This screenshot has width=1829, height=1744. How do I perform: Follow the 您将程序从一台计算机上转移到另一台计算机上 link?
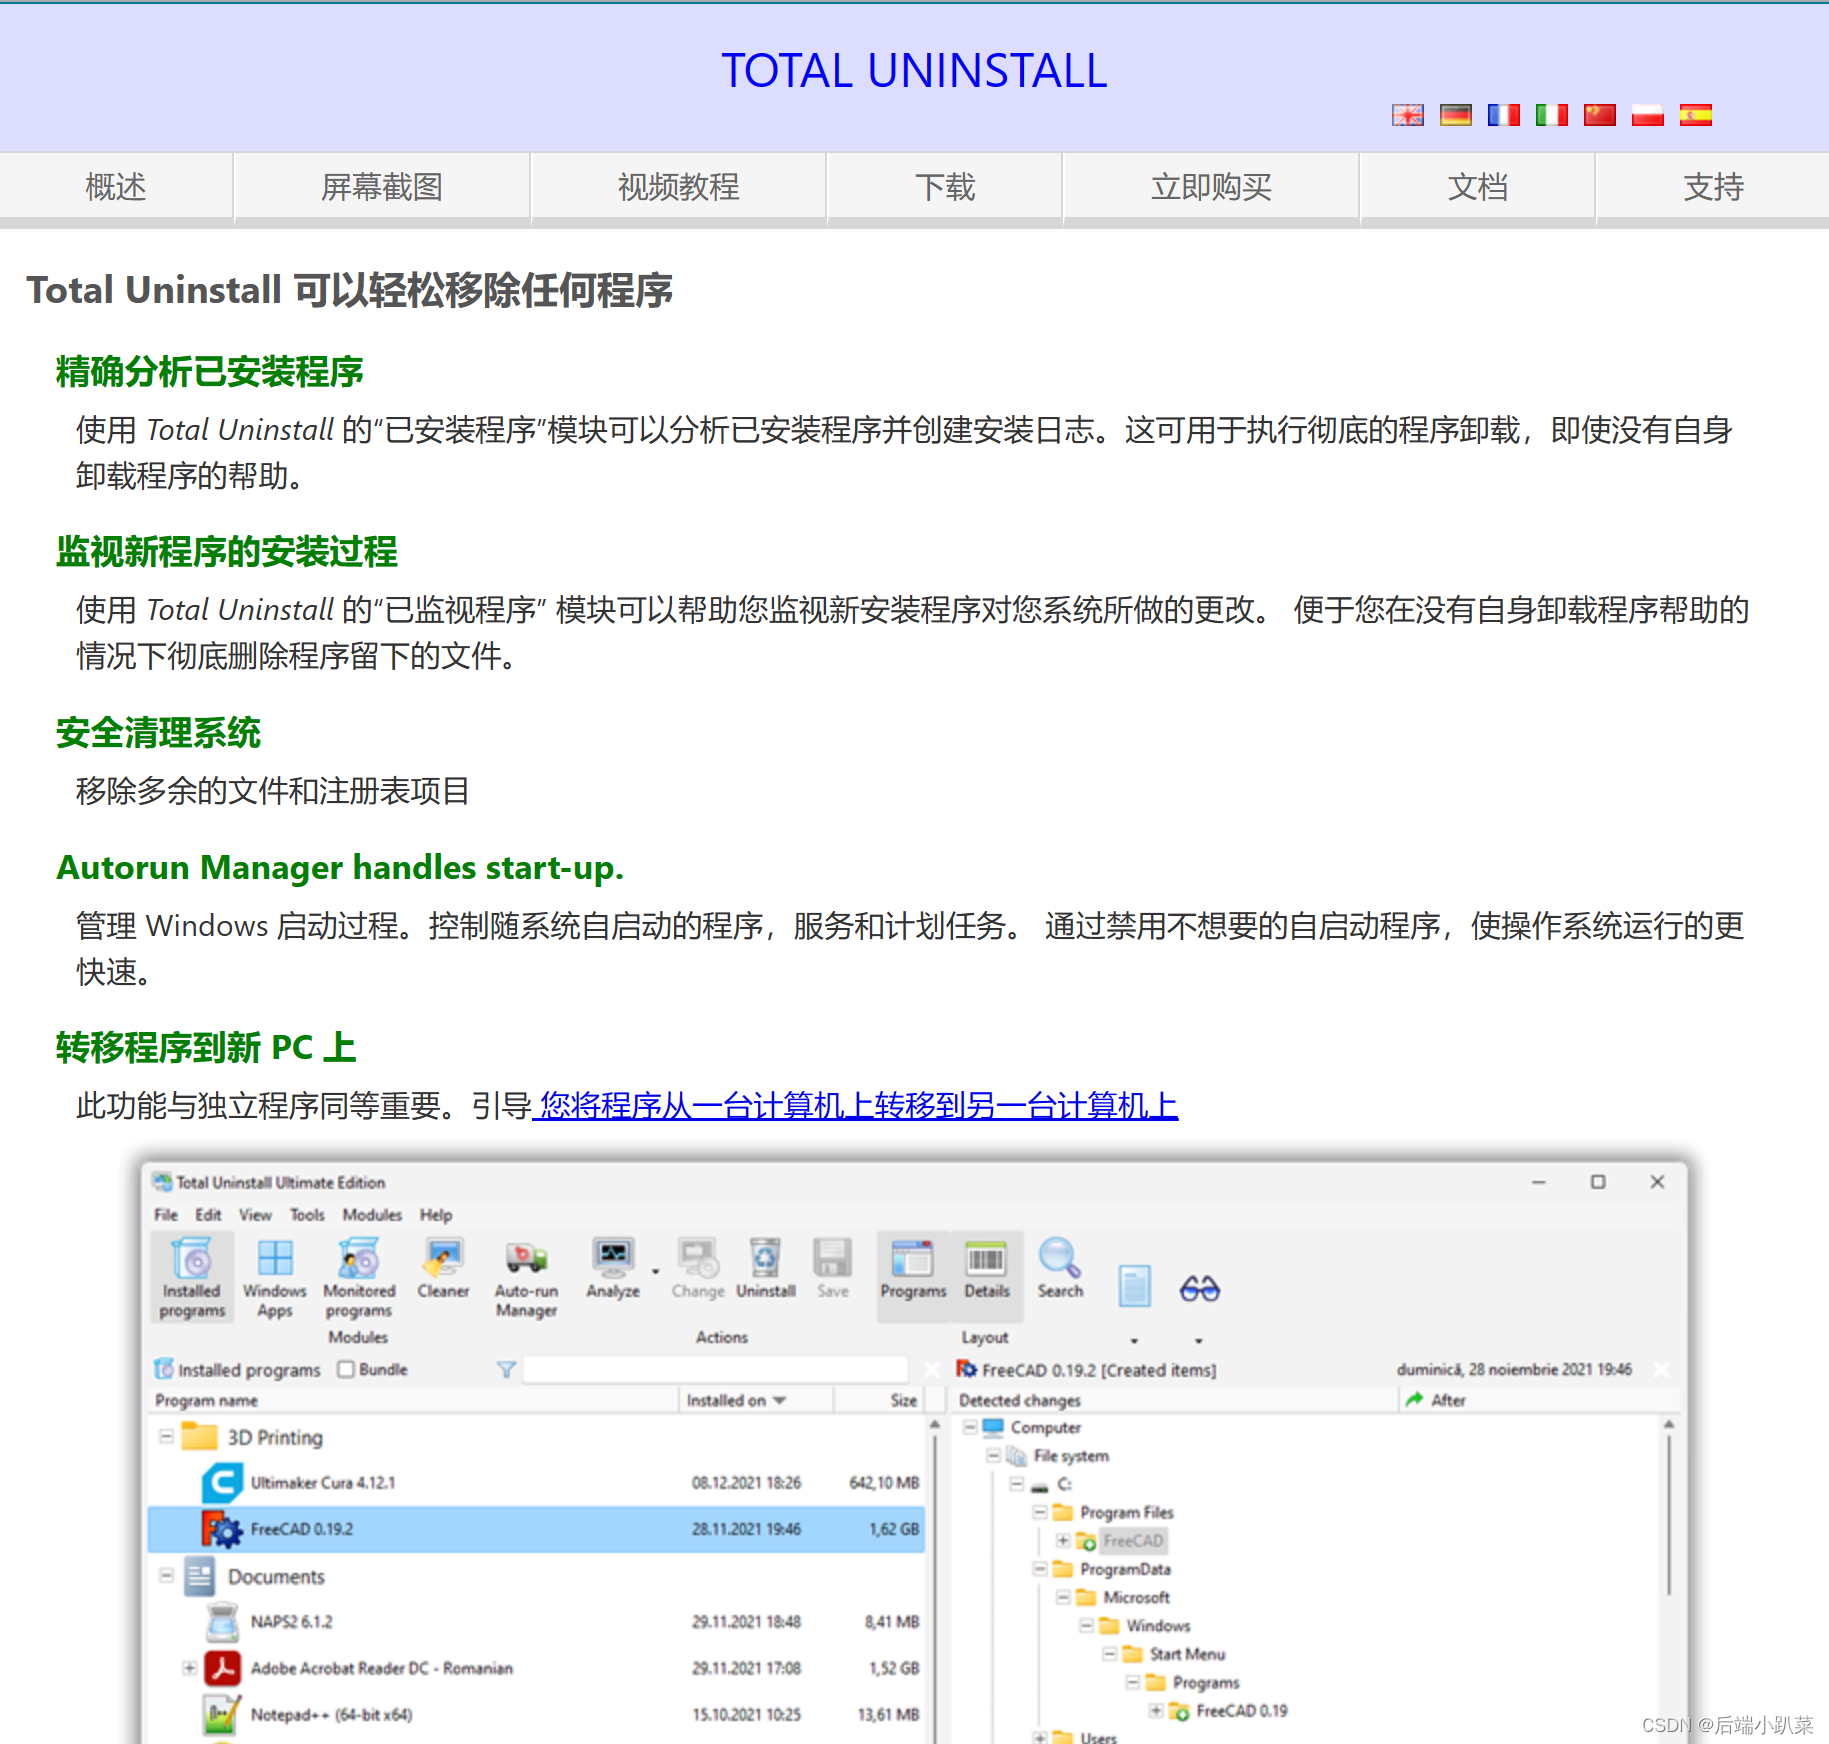856,1105
